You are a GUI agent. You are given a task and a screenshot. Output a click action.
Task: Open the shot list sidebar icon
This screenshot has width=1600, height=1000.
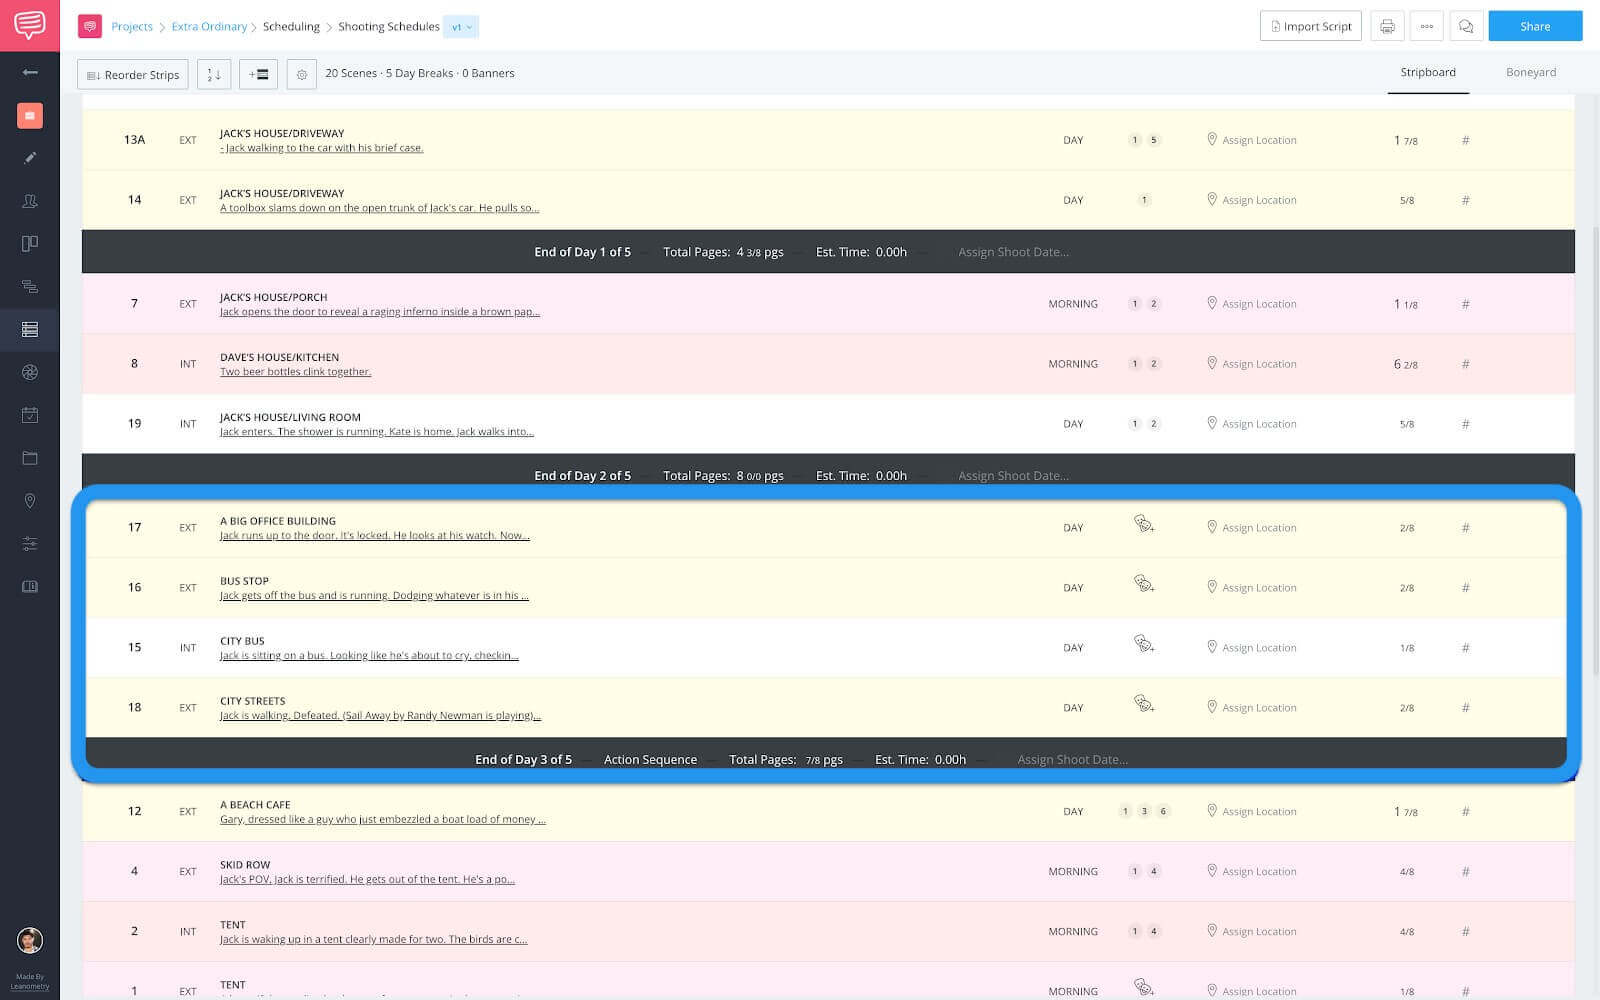point(30,286)
